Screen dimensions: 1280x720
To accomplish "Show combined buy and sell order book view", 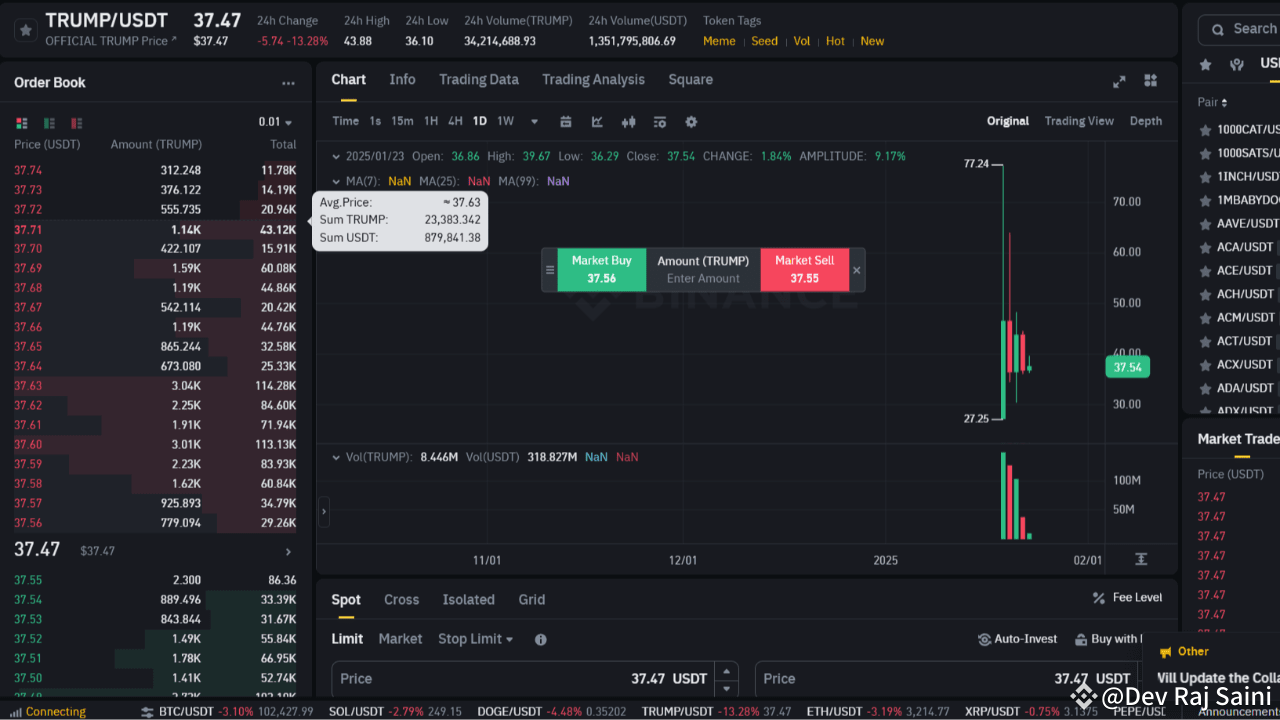I will click(x=21, y=123).
